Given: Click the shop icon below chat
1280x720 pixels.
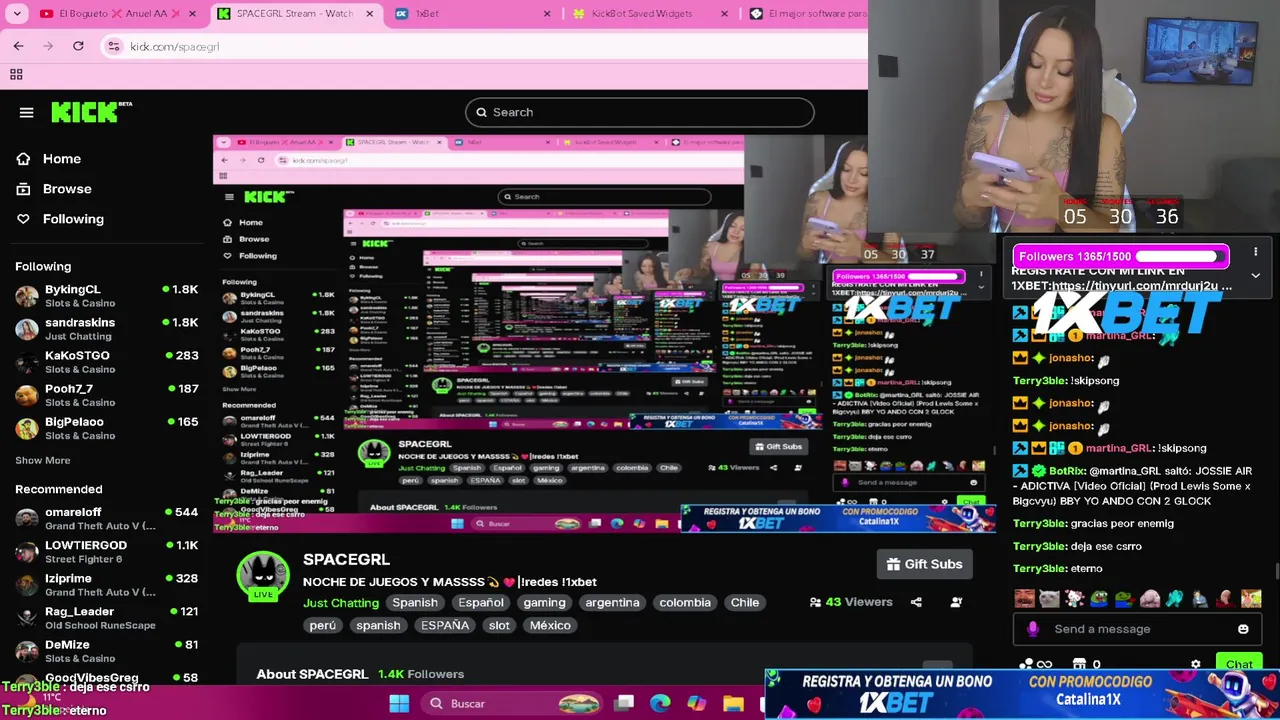Looking at the screenshot, I should pyautogui.click(x=1079, y=664).
